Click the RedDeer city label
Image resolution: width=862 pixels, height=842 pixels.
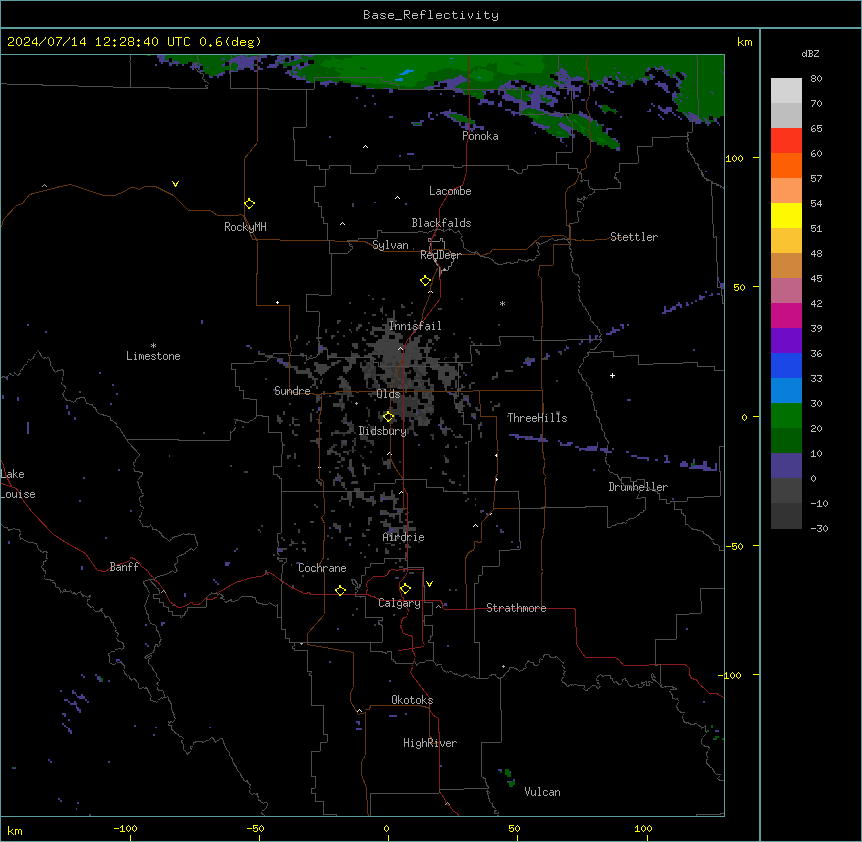pyautogui.click(x=441, y=255)
